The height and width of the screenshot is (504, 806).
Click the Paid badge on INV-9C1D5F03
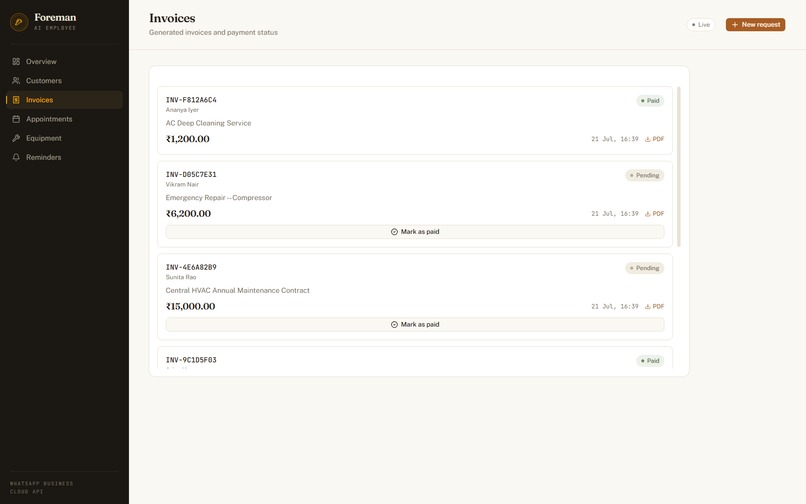point(650,361)
